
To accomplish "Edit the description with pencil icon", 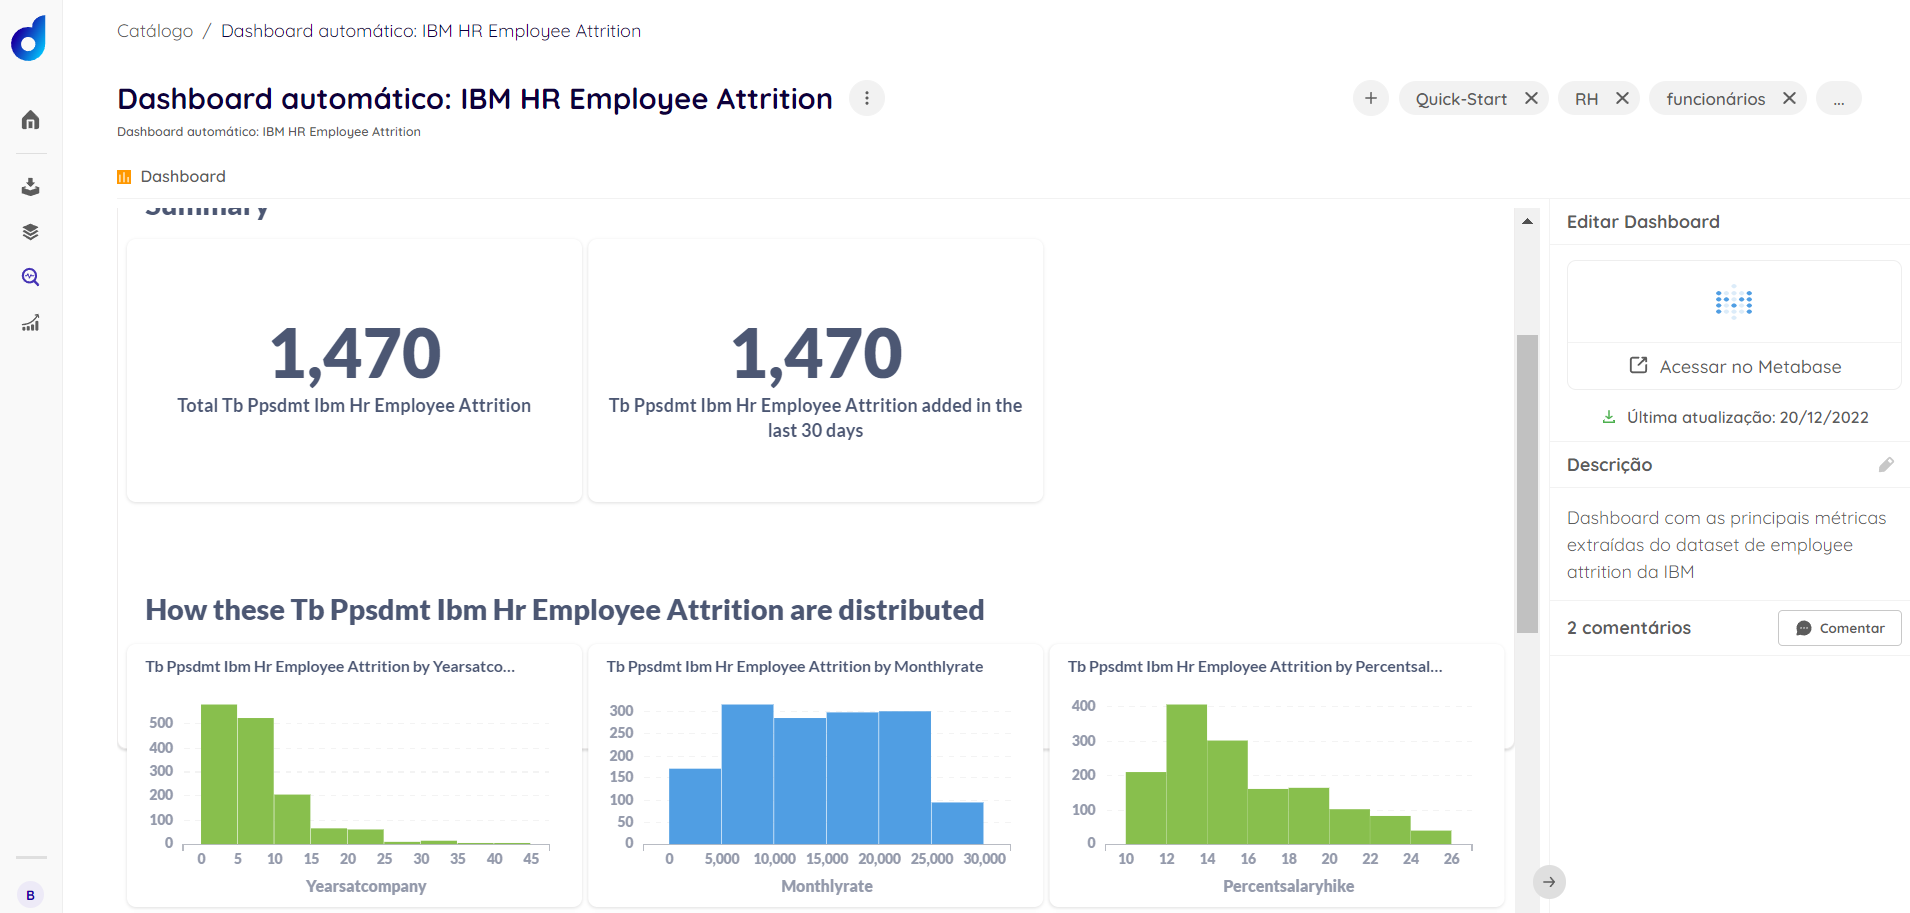I will pos(1886,465).
